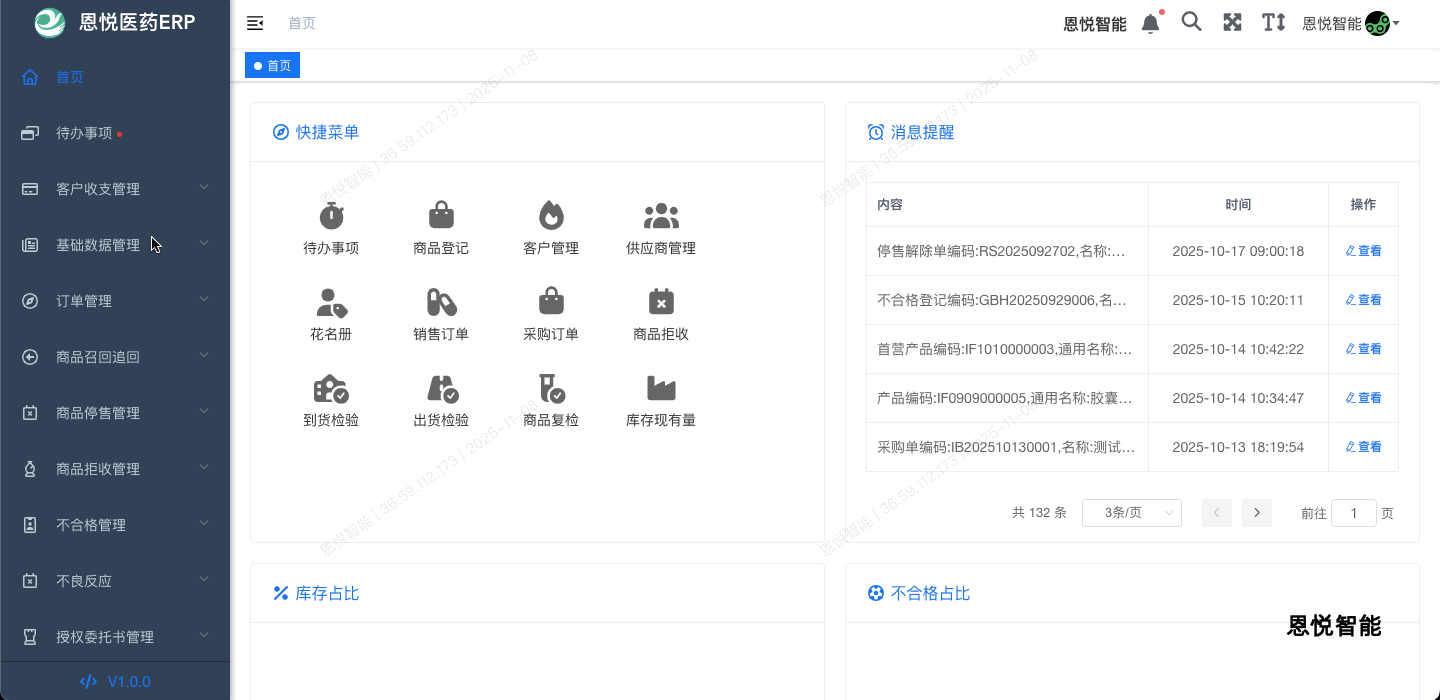Expand the 订单管理 sidebar menu
Screen dimensions: 1440x700
(115, 301)
